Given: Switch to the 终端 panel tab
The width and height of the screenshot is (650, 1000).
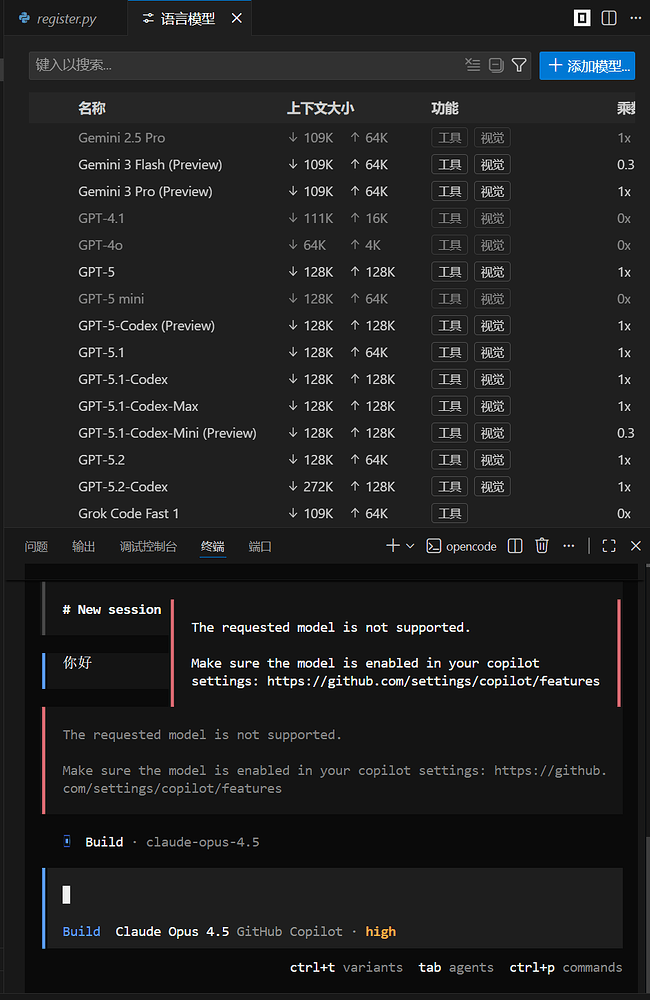Looking at the screenshot, I should point(212,547).
